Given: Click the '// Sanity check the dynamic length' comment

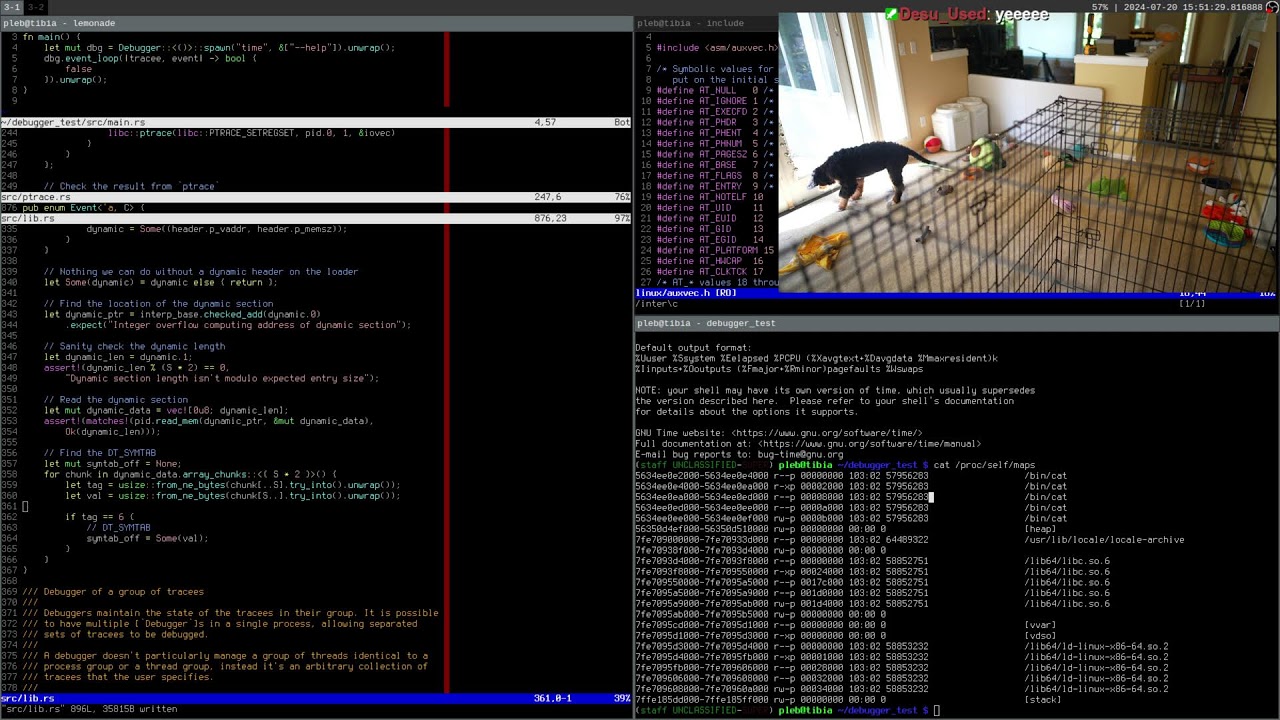Looking at the screenshot, I should coord(134,346).
